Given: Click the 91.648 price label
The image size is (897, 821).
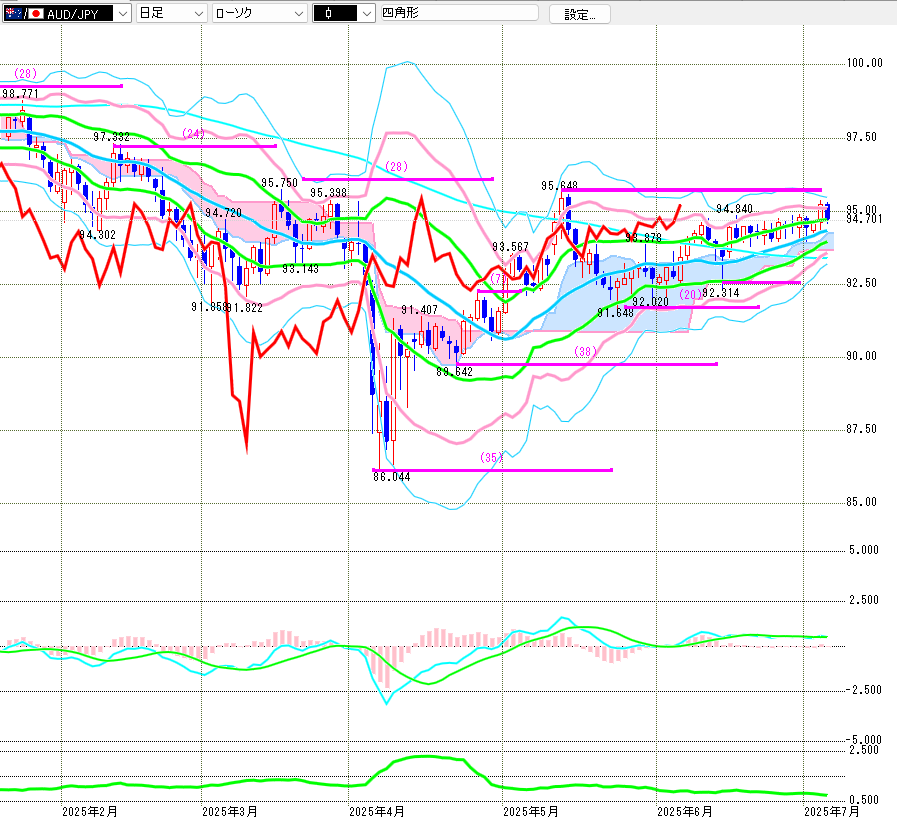Looking at the screenshot, I should [x=616, y=313].
